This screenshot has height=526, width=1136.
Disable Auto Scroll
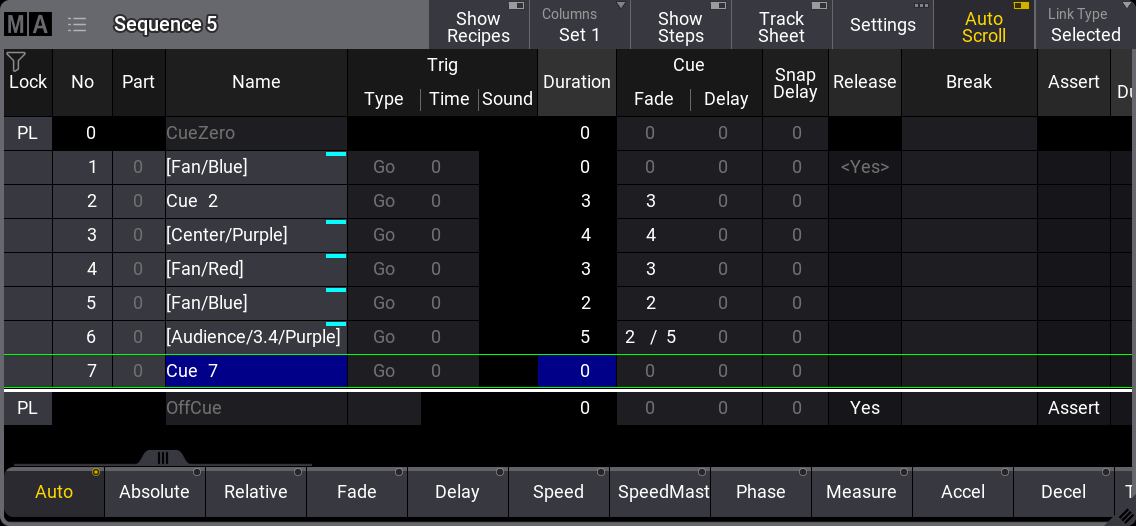point(983,26)
